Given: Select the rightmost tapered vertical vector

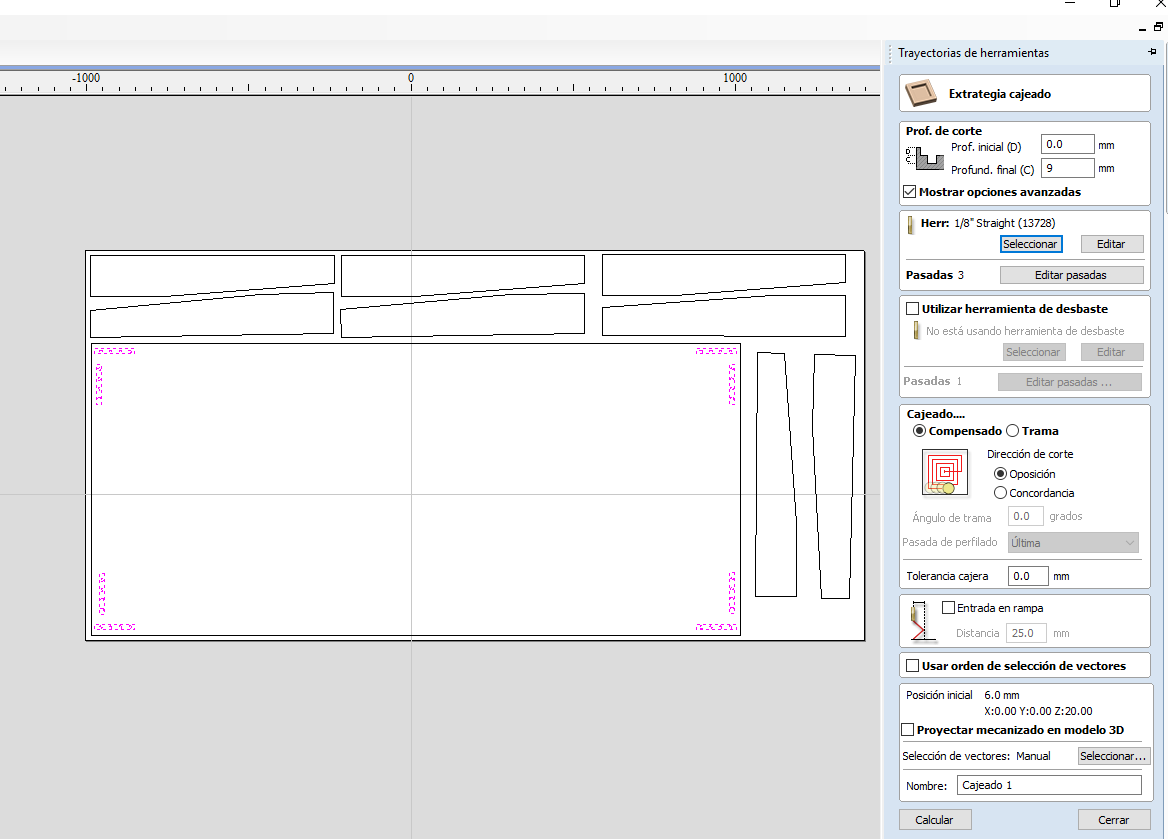Looking at the screenshot, I should (x=834, y=476).
